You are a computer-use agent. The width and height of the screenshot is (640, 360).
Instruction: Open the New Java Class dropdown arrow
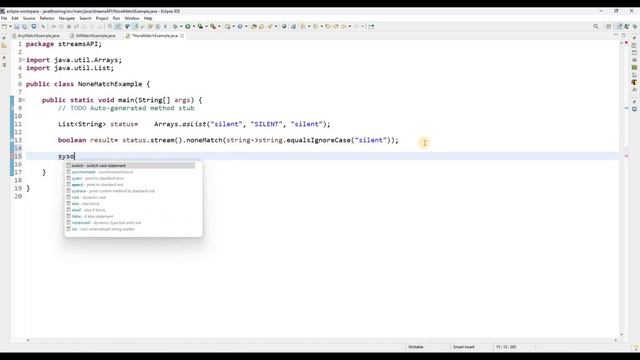246,27
